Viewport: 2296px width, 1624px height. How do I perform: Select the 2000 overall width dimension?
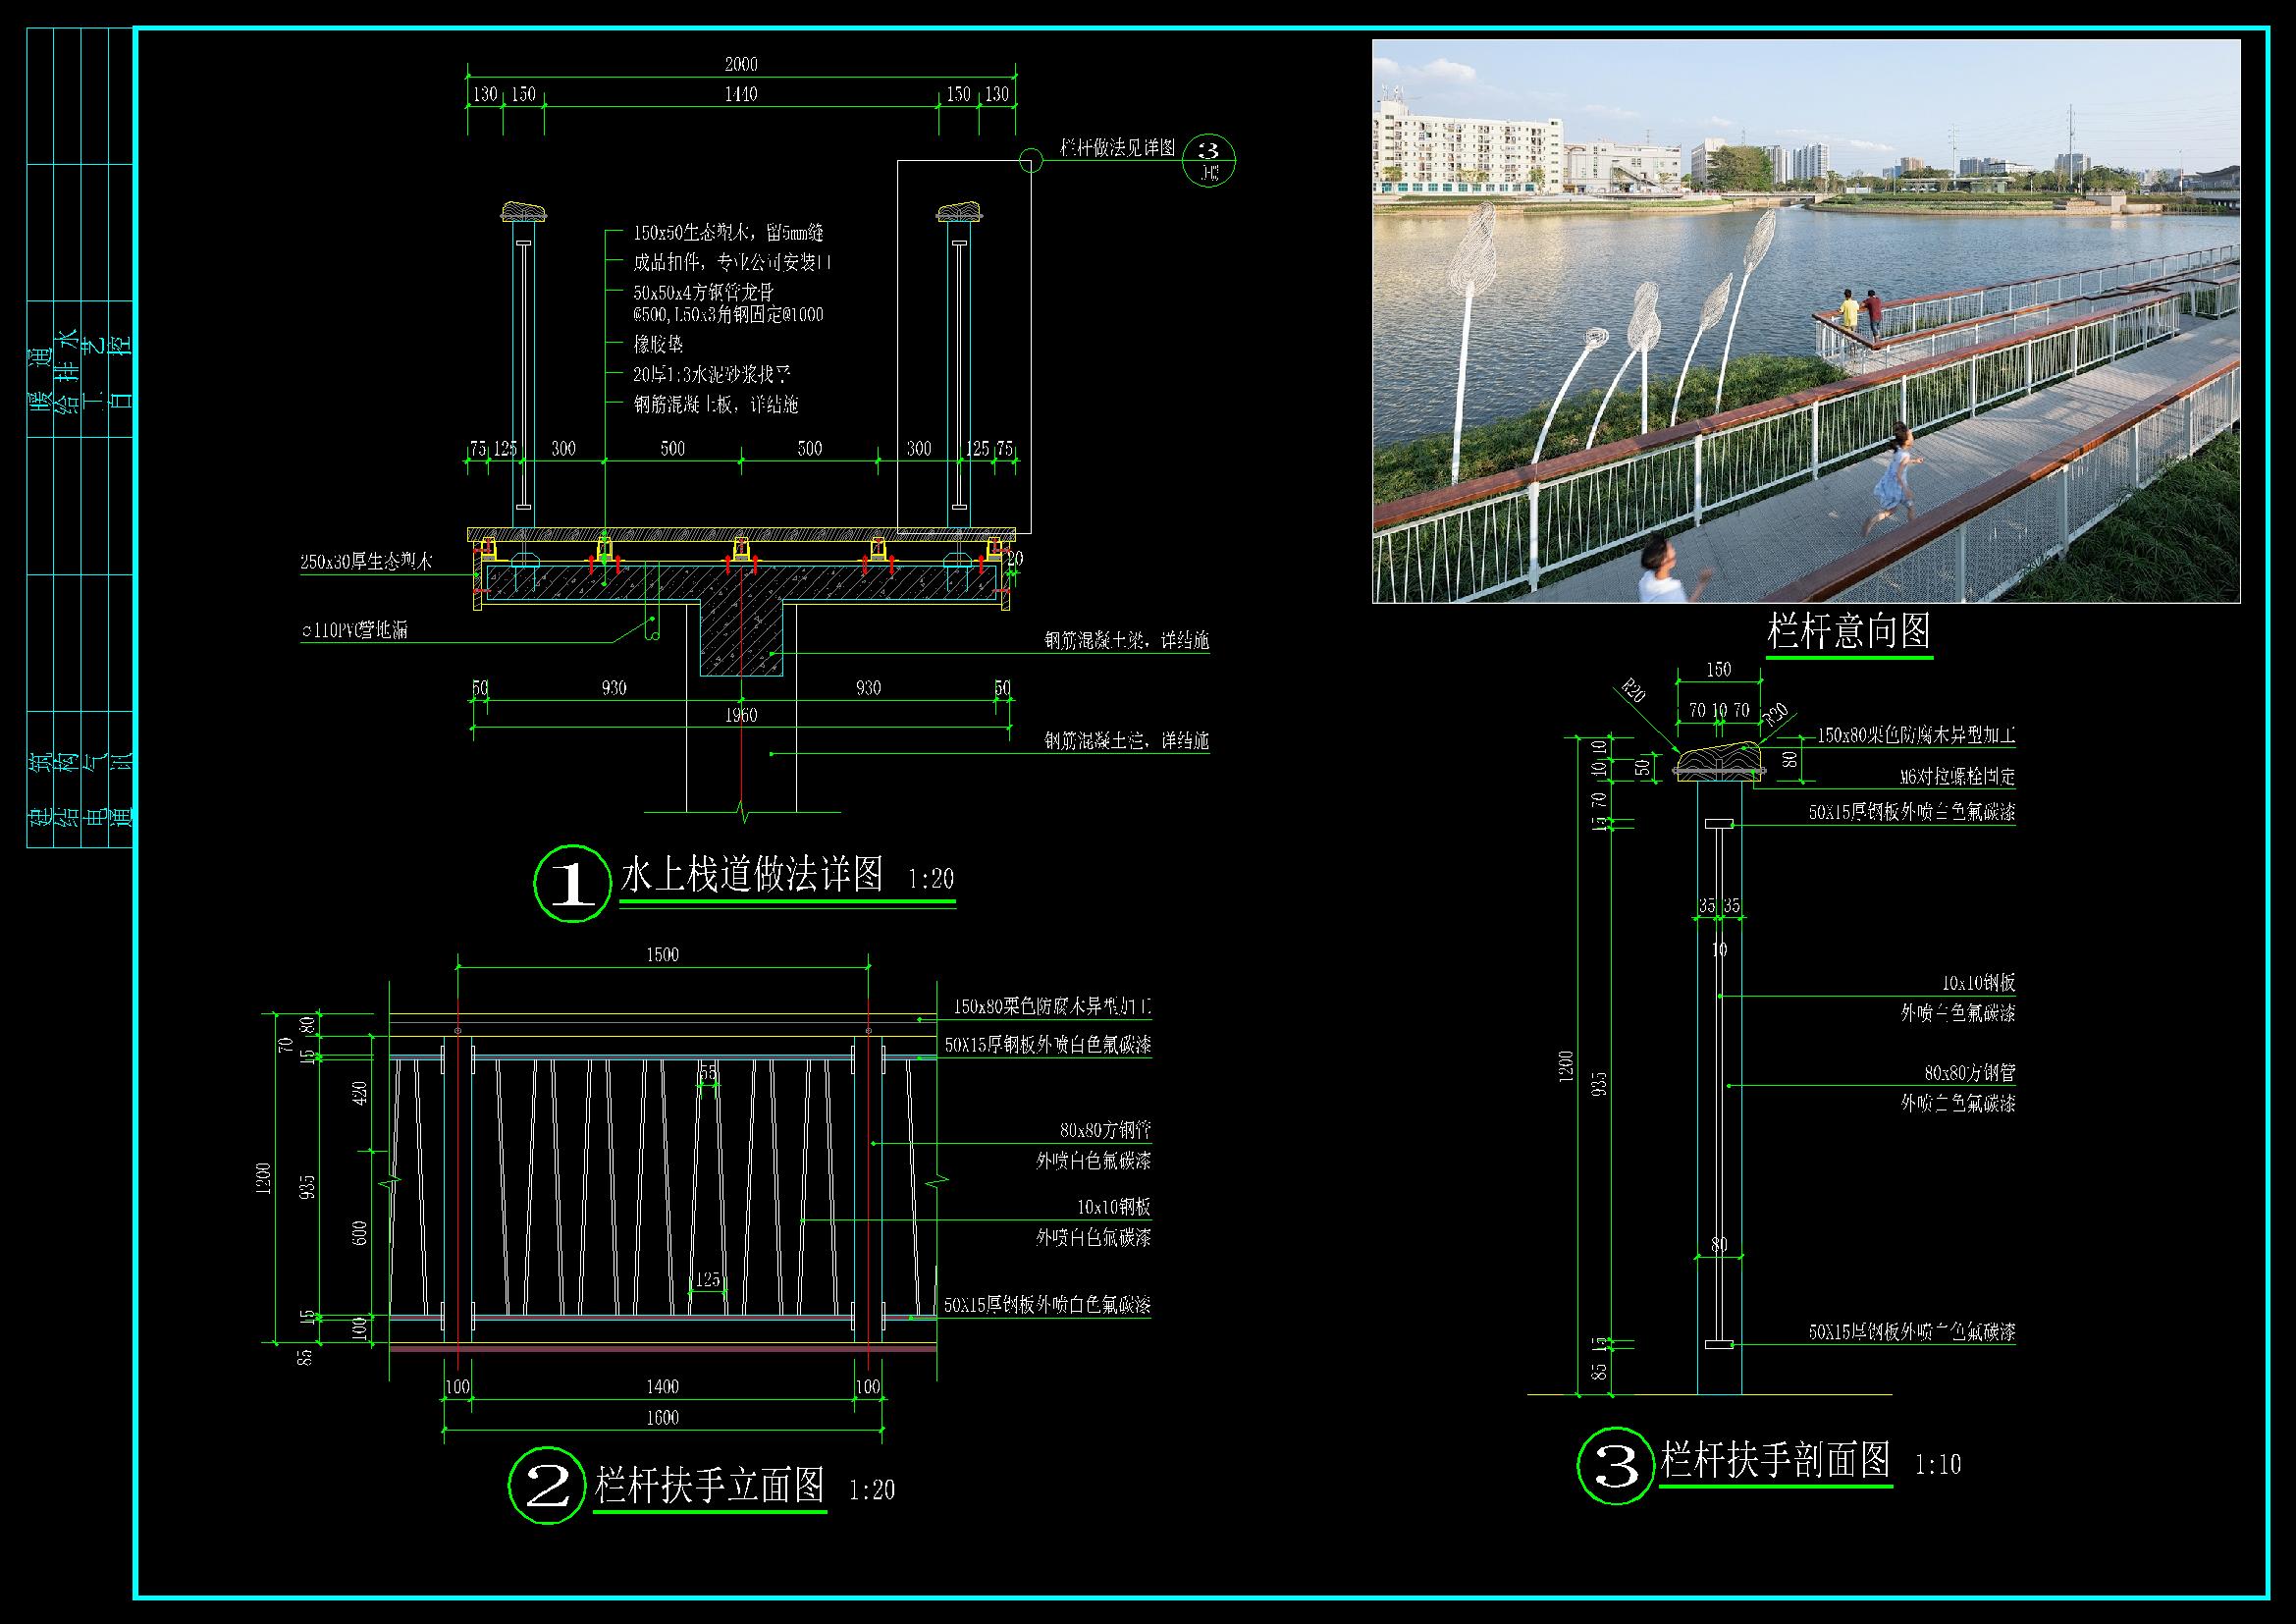pos(741,65)
